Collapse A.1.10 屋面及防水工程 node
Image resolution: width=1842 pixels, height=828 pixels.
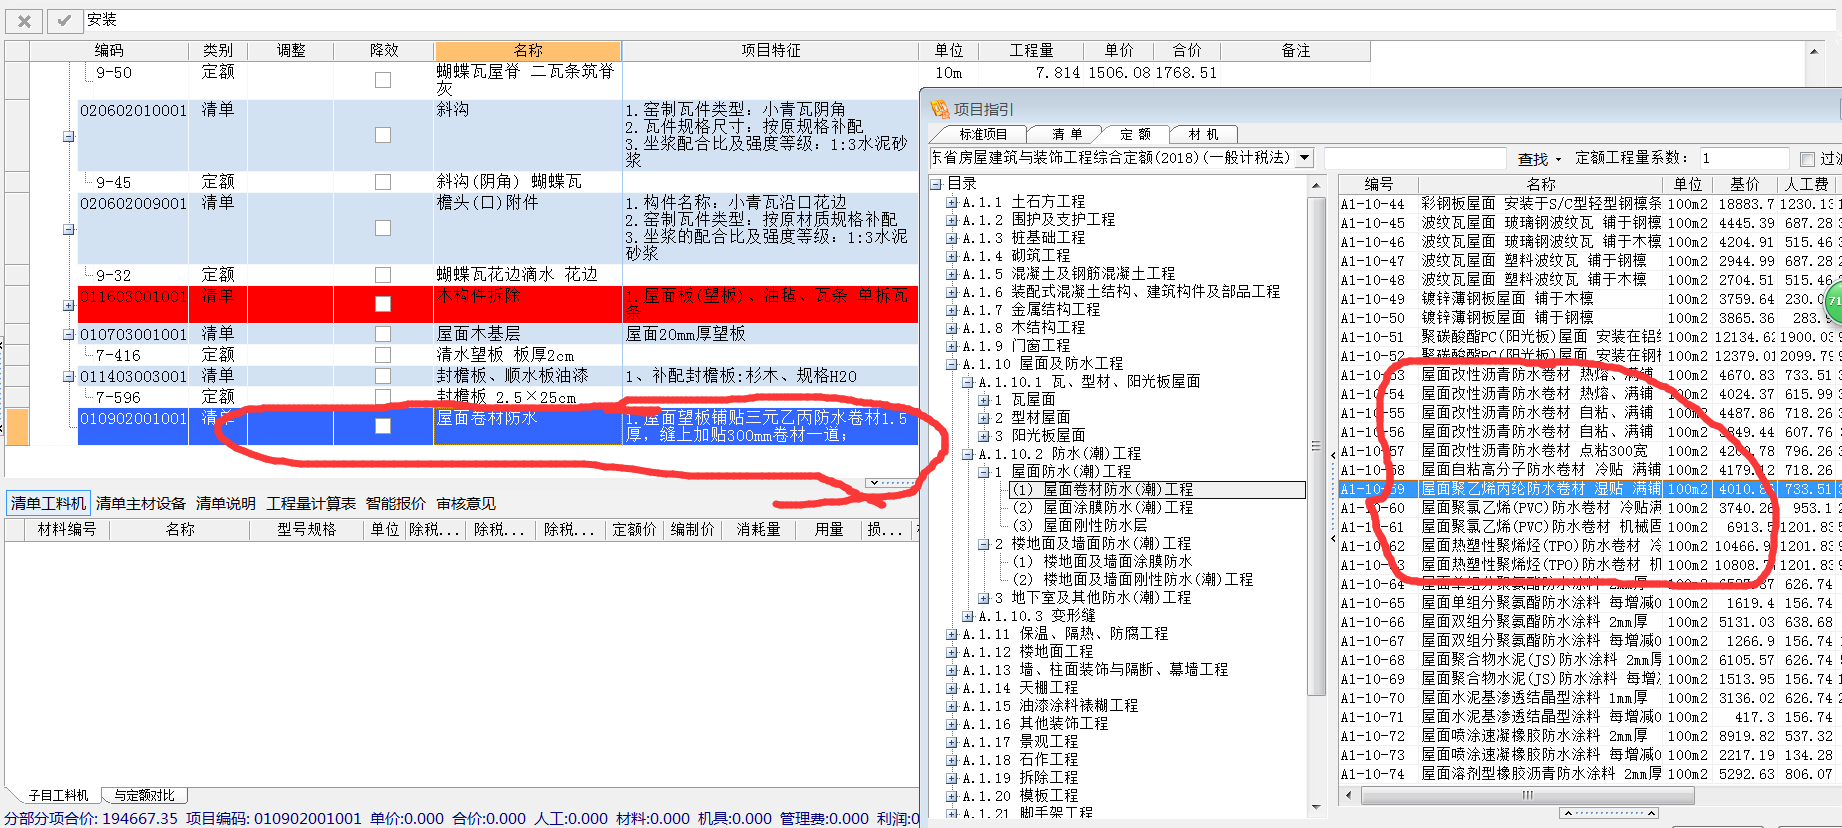(952, 364)
